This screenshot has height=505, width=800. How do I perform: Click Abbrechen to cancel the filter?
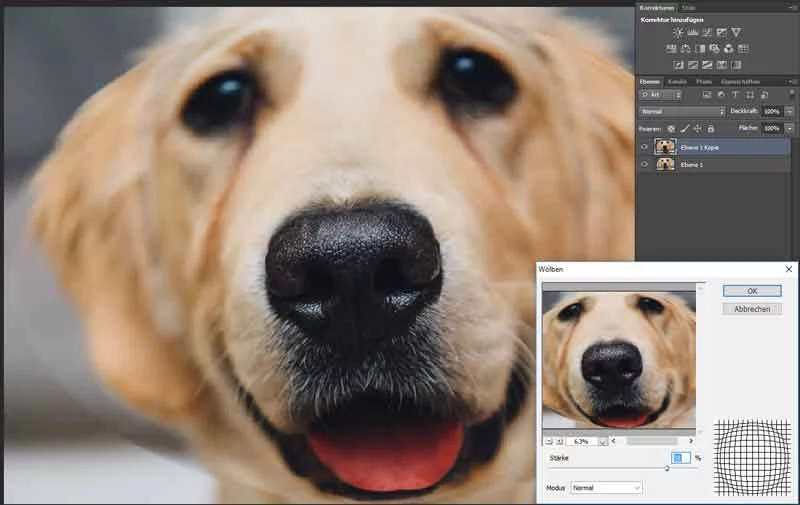751,309
